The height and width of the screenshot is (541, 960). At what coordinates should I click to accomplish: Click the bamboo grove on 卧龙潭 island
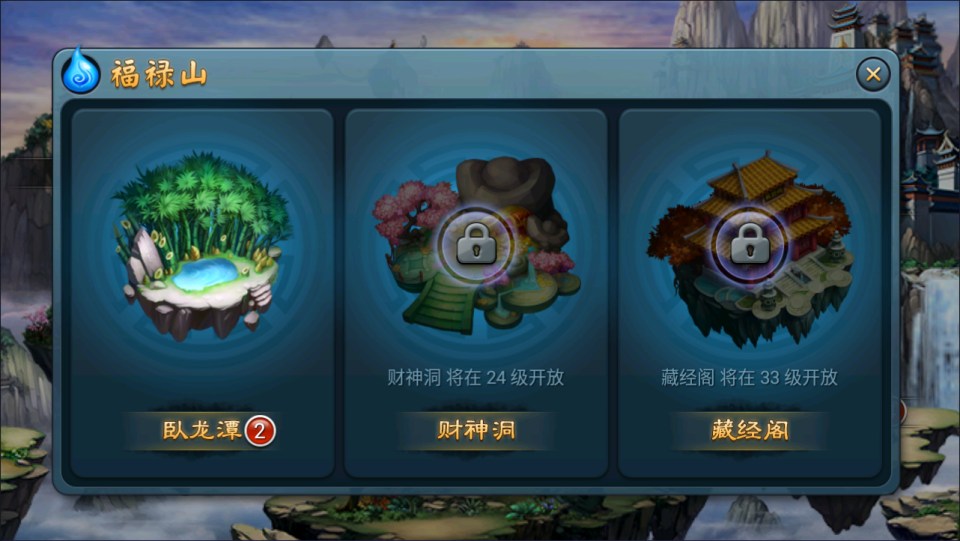coord(203,202)
